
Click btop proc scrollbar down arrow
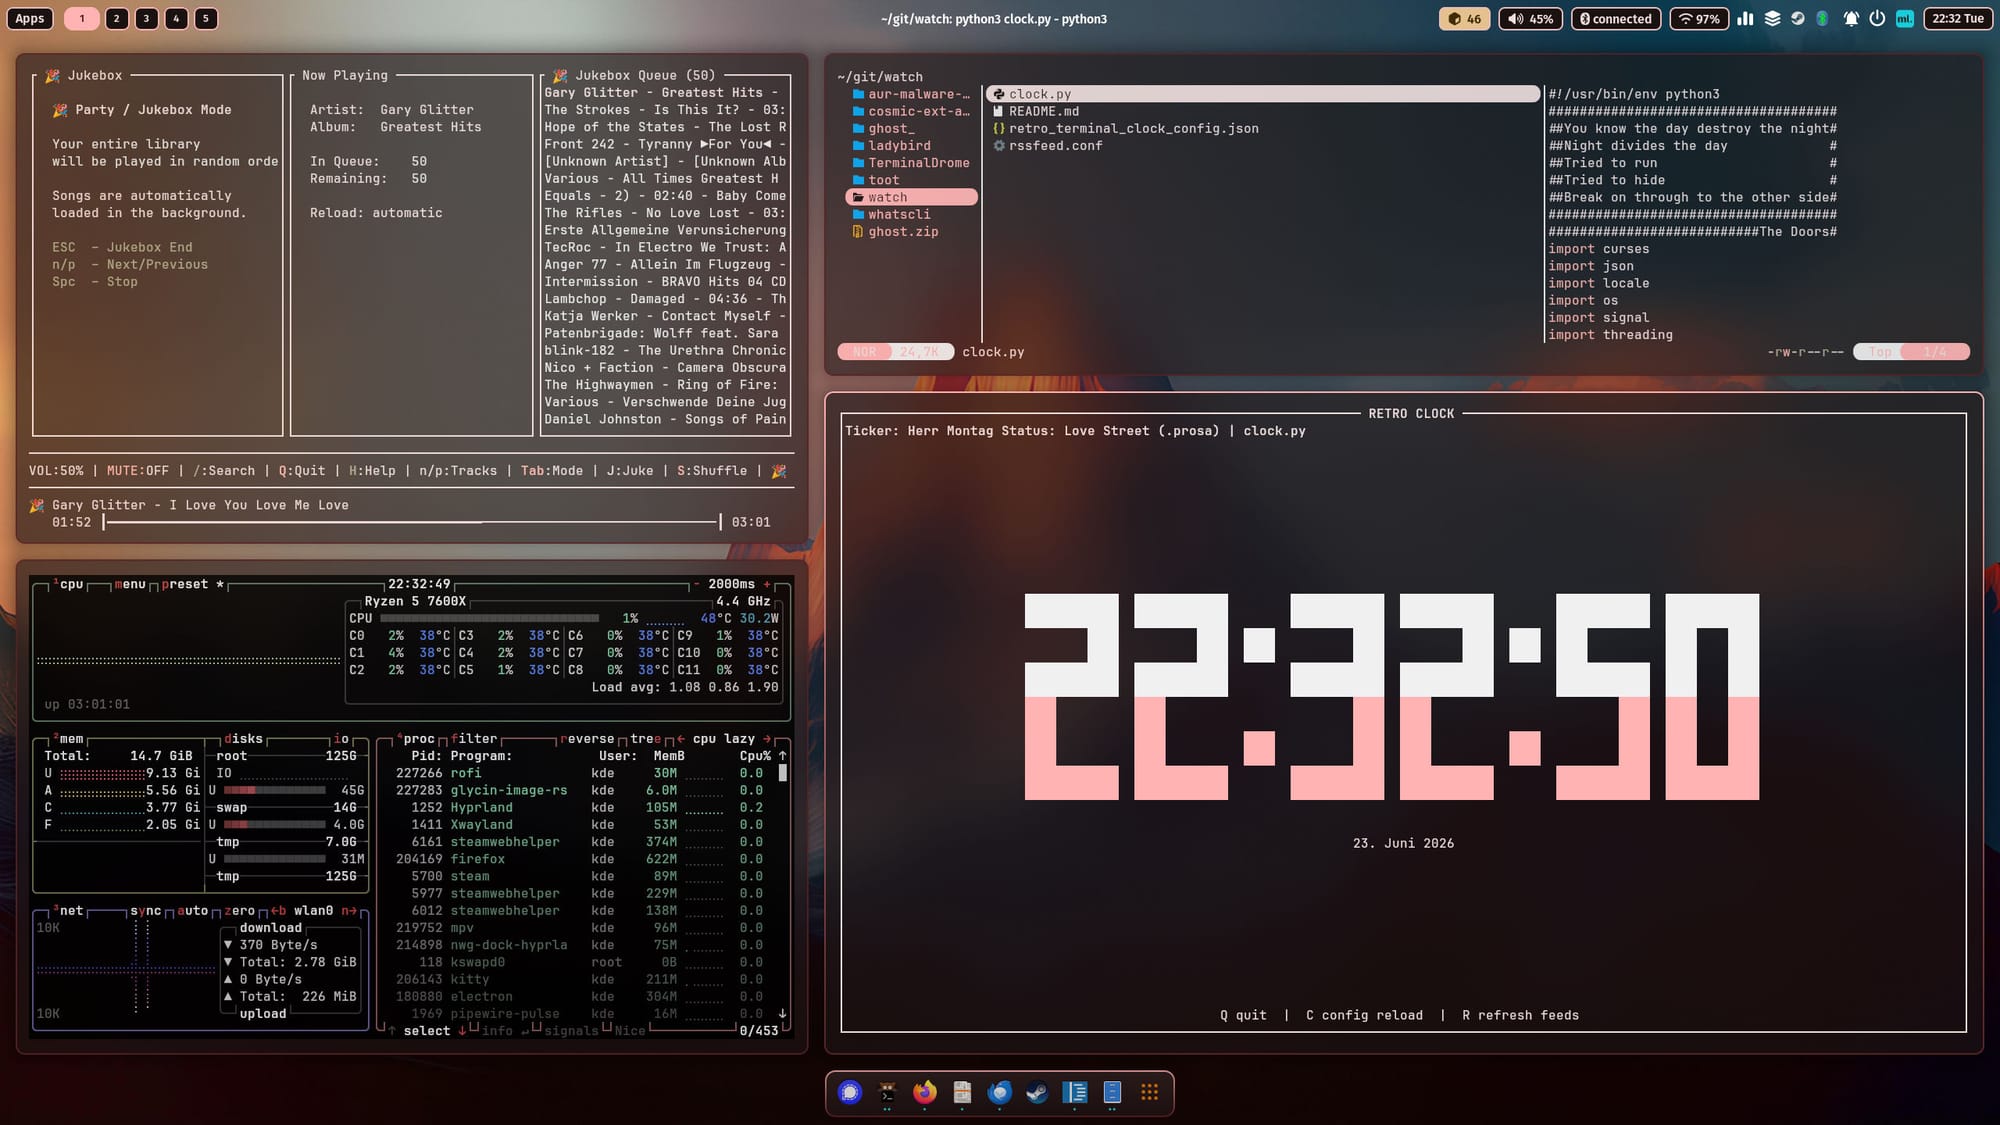782,1013
